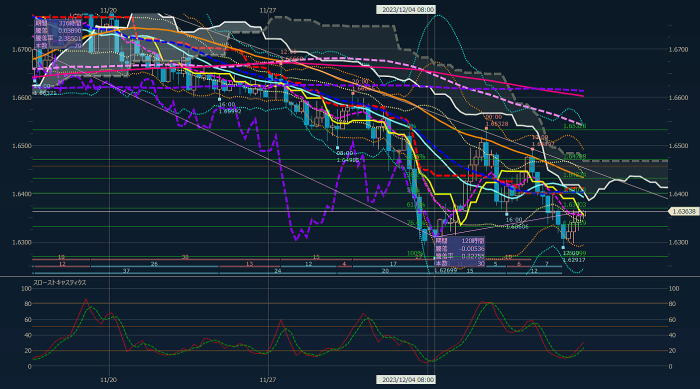The height and width of the screenshot is (389, 700).
Task: Click the 2.38501 value in the top-left info box
Action: click(70, 38)
